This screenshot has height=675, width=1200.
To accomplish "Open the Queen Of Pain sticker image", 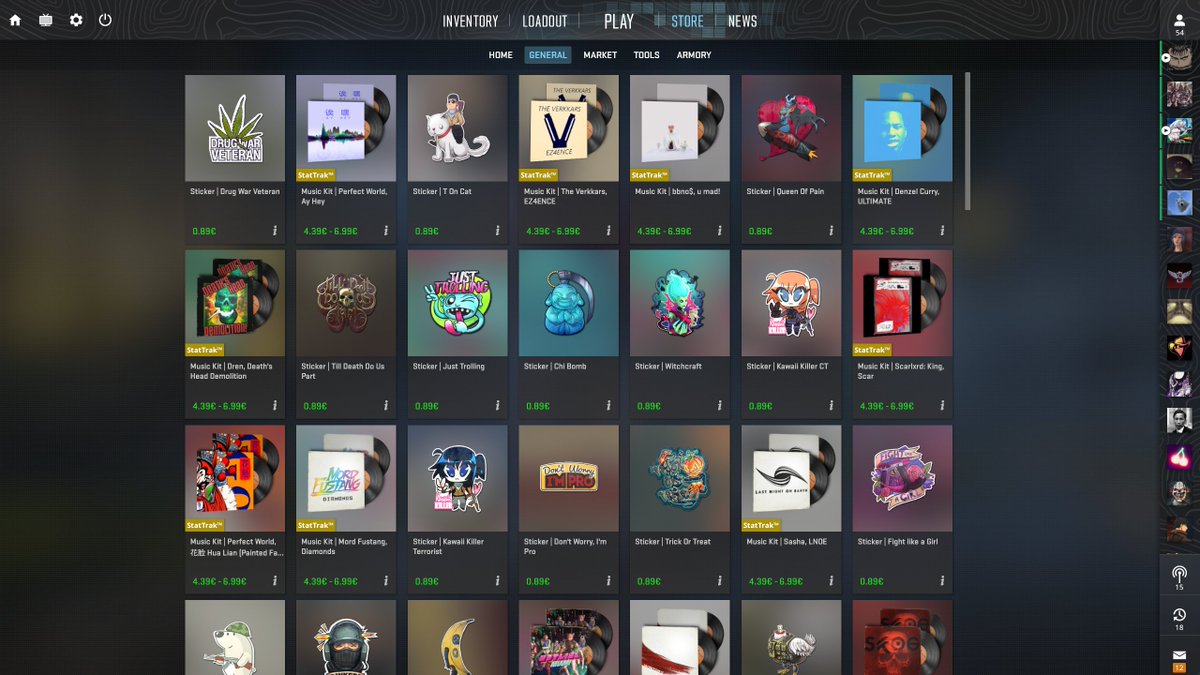I will coord(791,128).
